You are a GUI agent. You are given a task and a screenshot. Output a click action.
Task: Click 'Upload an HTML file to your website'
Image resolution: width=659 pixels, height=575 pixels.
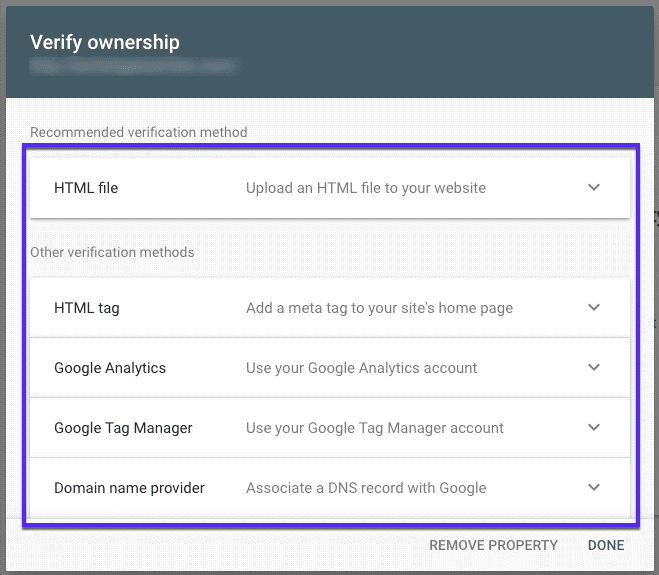(x=366, y=188)
